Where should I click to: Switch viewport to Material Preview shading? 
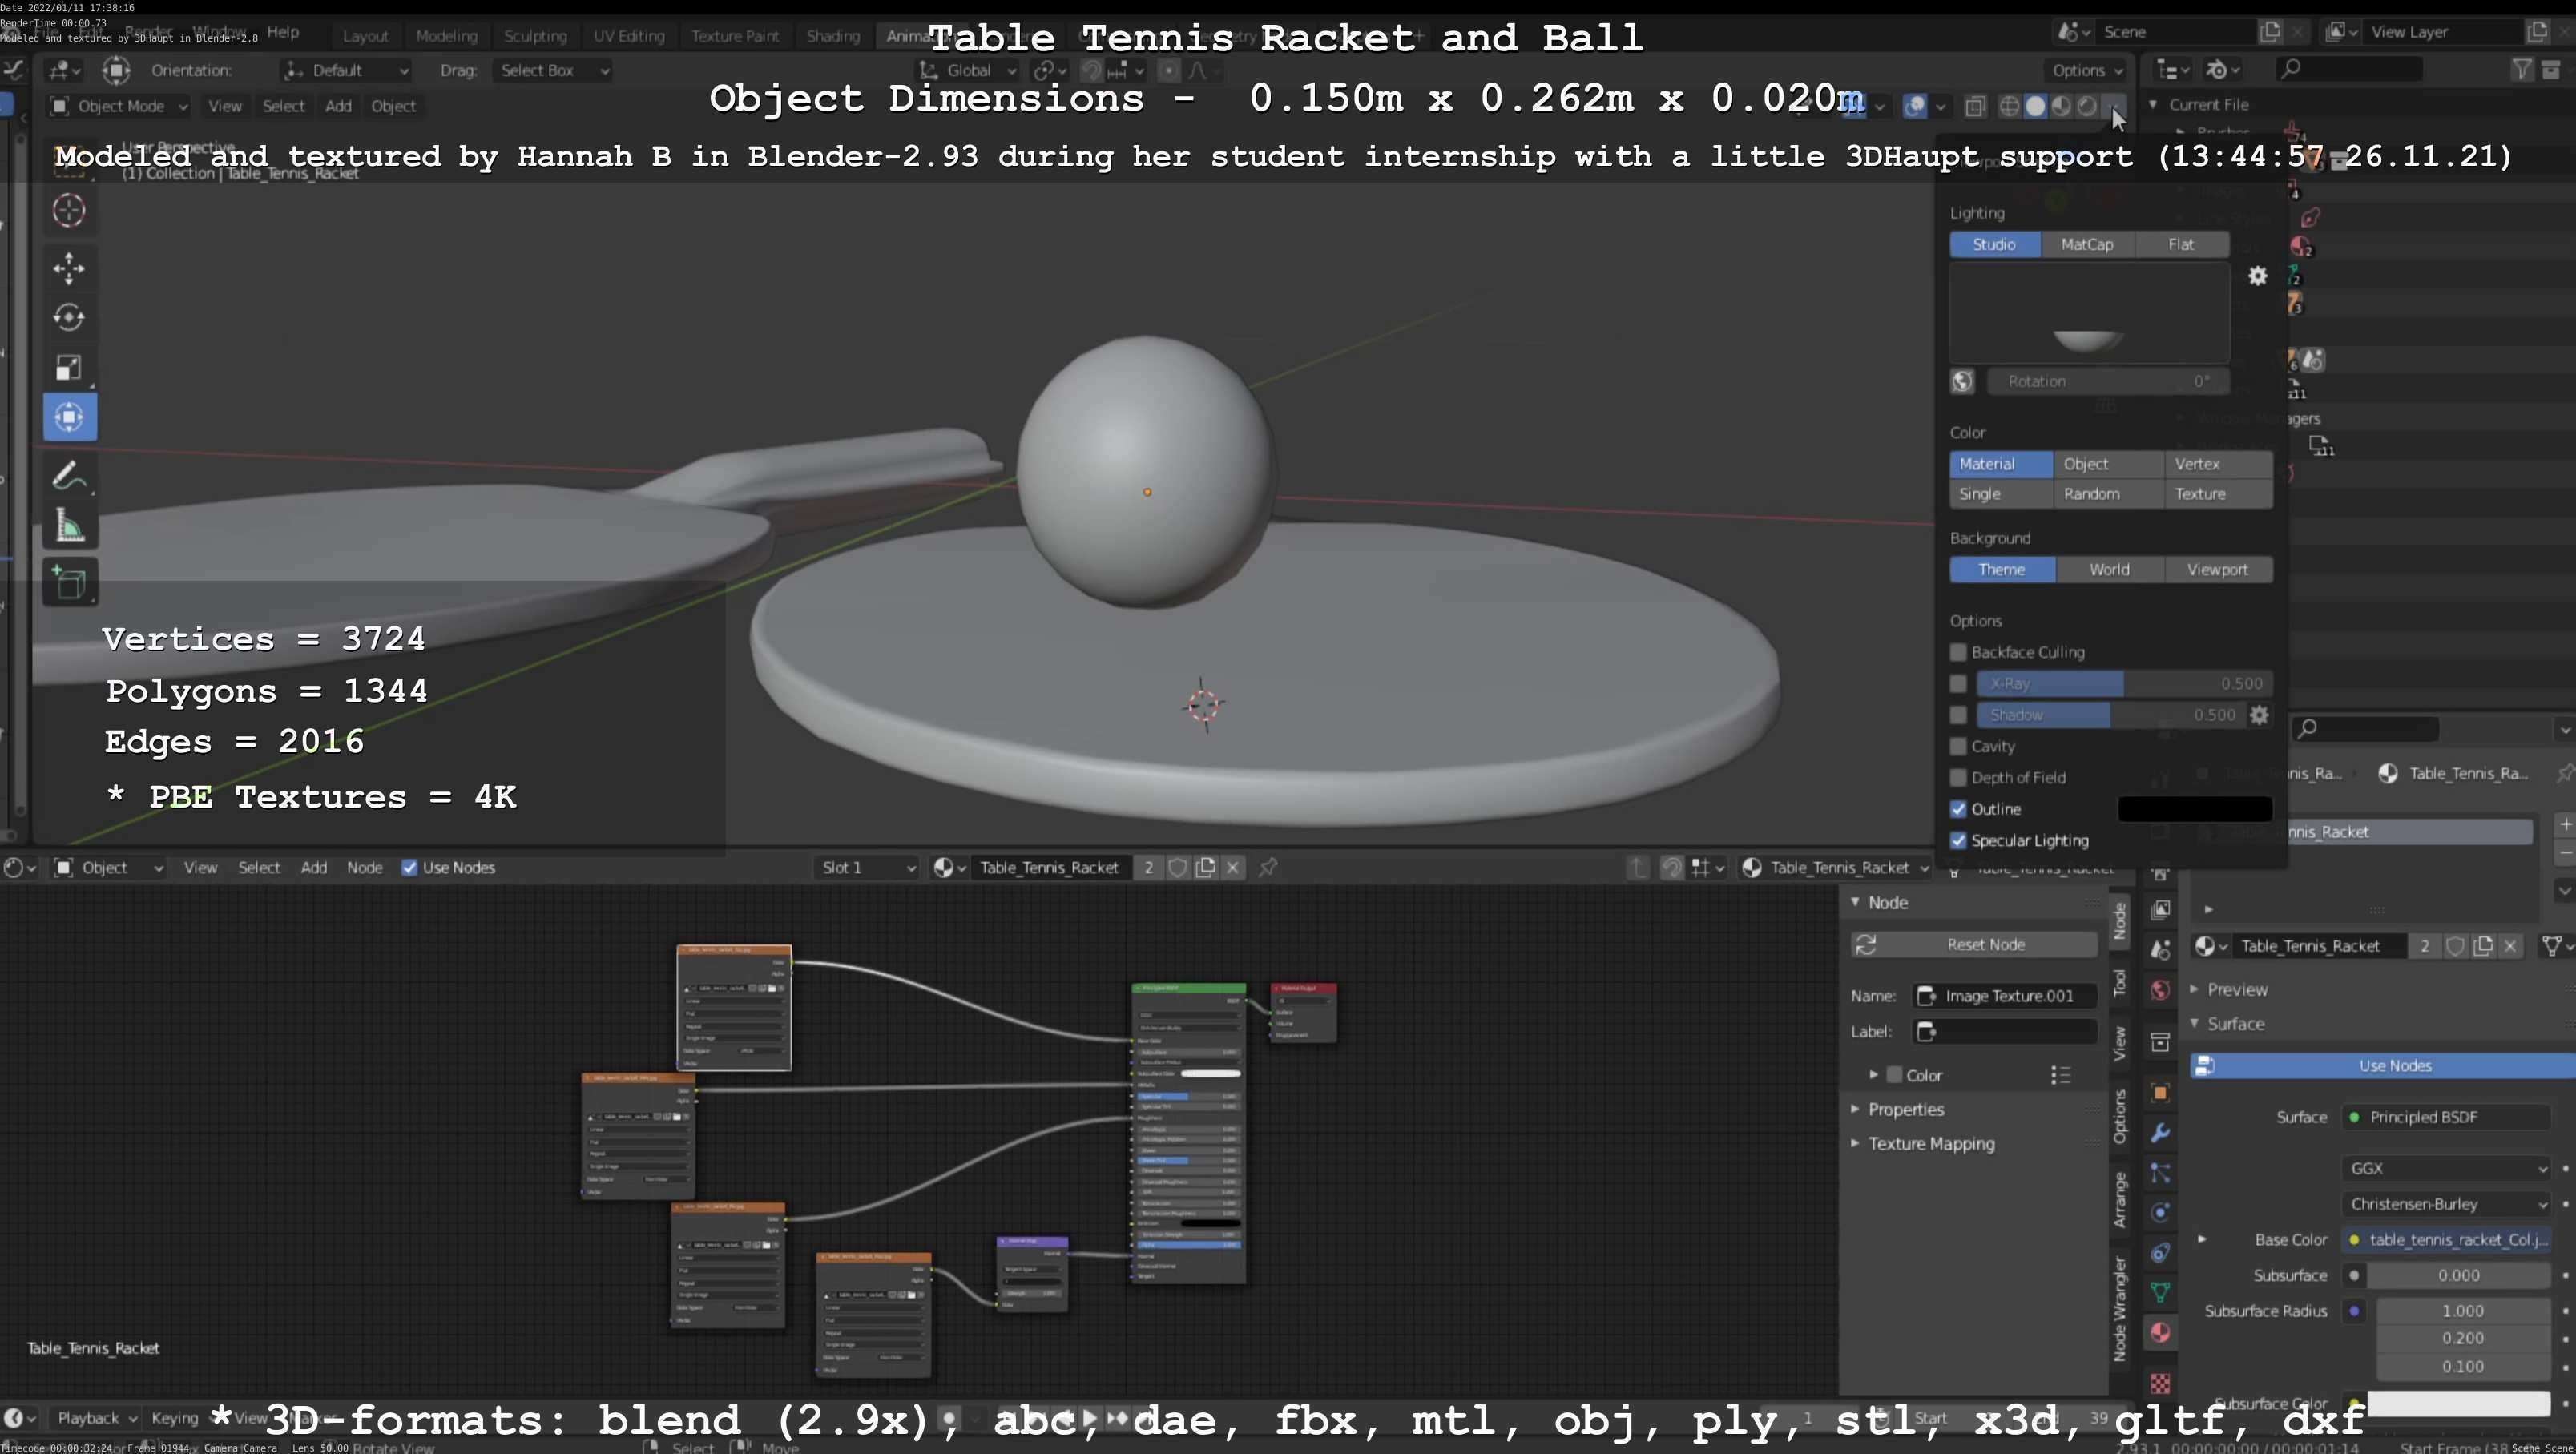point(2061,105)
